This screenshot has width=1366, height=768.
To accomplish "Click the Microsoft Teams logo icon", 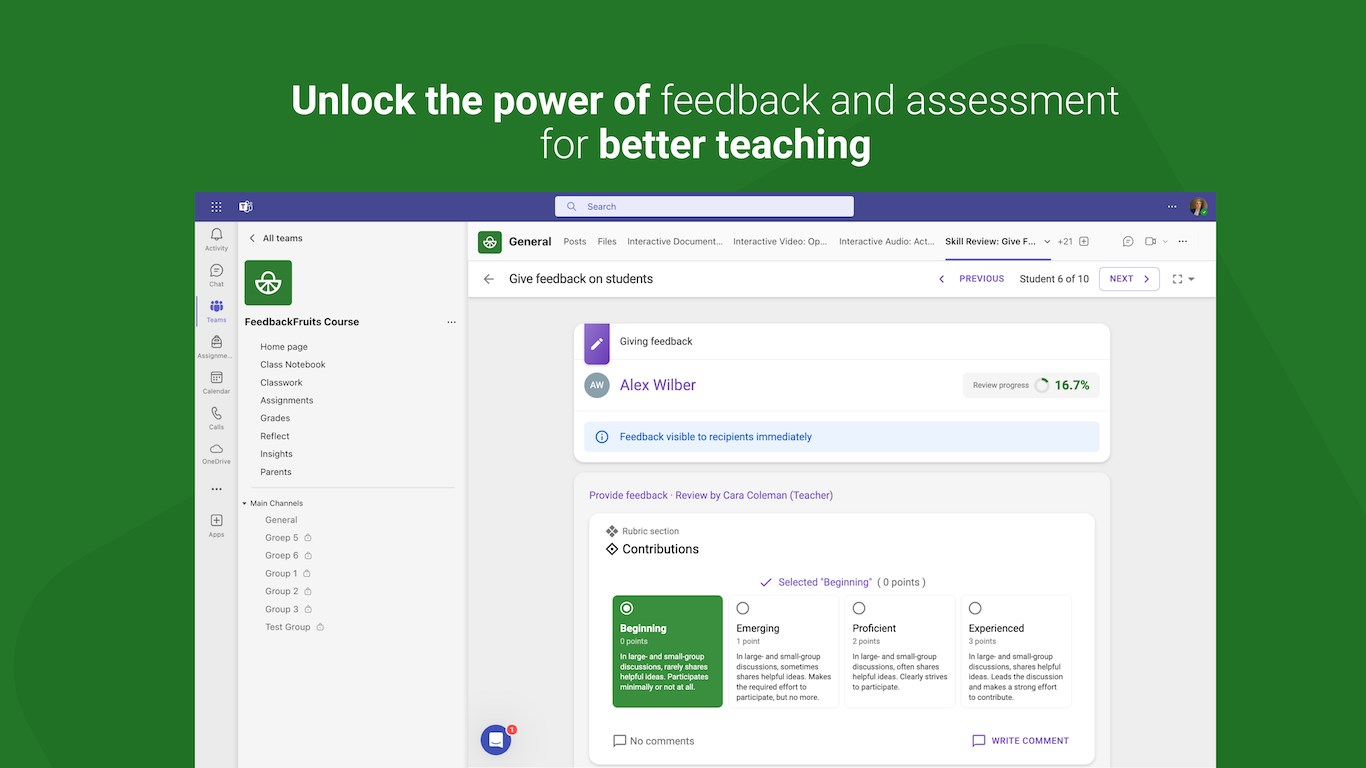I will (245, 207).
